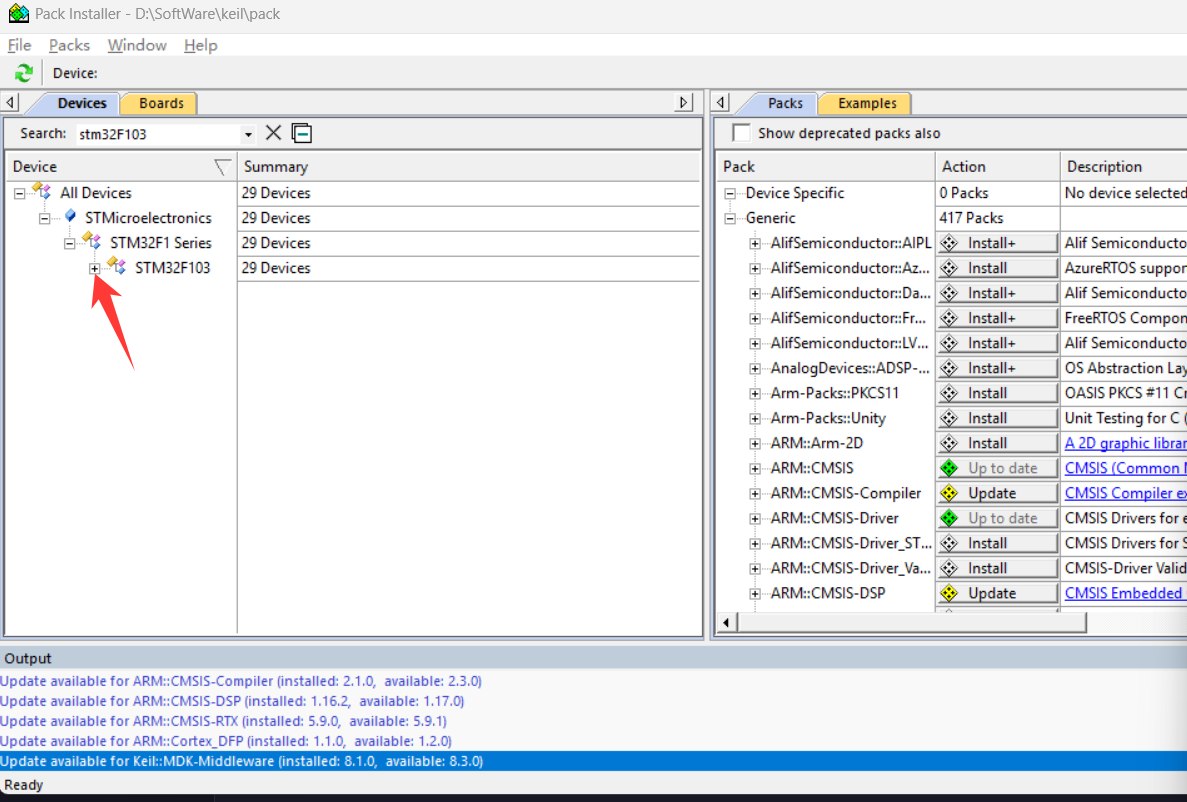Click the STMicroelectronics vendor icon
The image size is (1187, 802).
tap(70, 217)
